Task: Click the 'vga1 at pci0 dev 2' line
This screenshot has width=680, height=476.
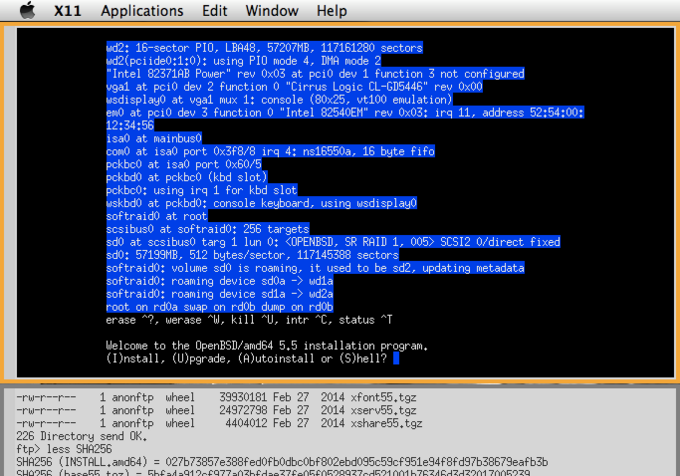Action: tap(294, 87)
